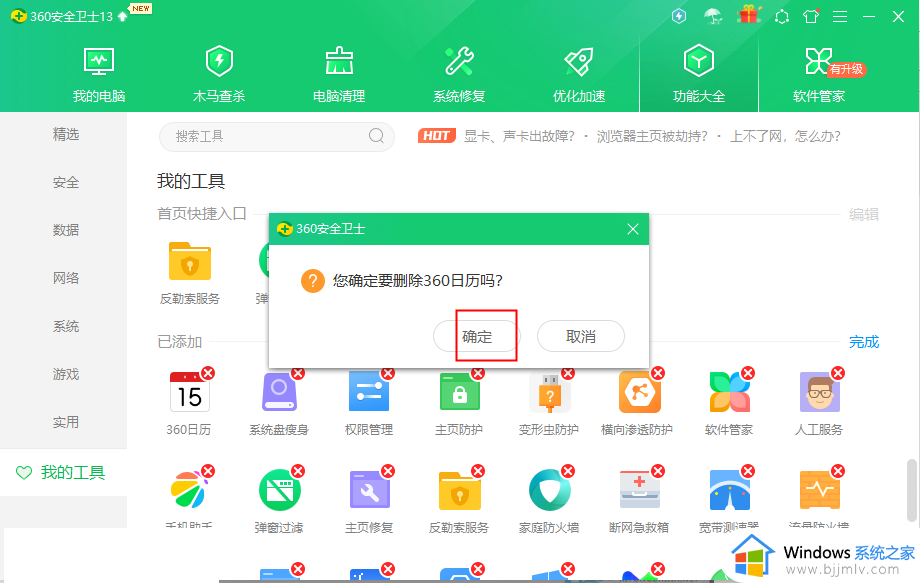Screen dimensions: 920x583
Task: Click the 断网急救箱 tool icon
Action: point(640,490)
